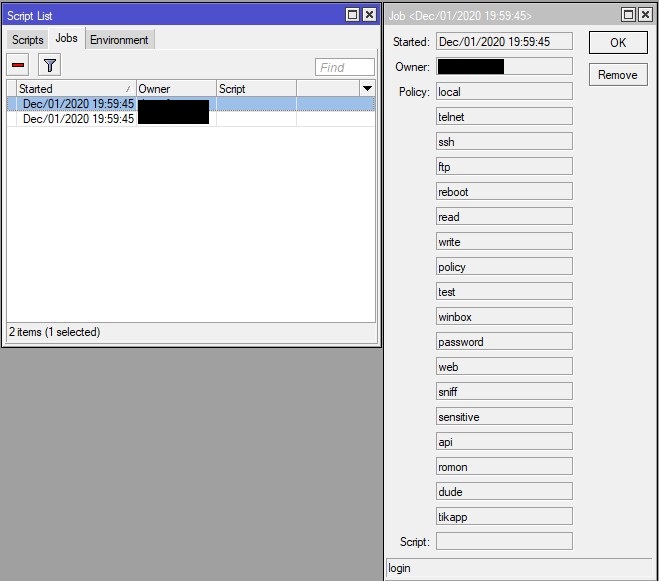The image size is (659, 581).
Task: Select the highlighted first job row date
Action: coord(78,103)
